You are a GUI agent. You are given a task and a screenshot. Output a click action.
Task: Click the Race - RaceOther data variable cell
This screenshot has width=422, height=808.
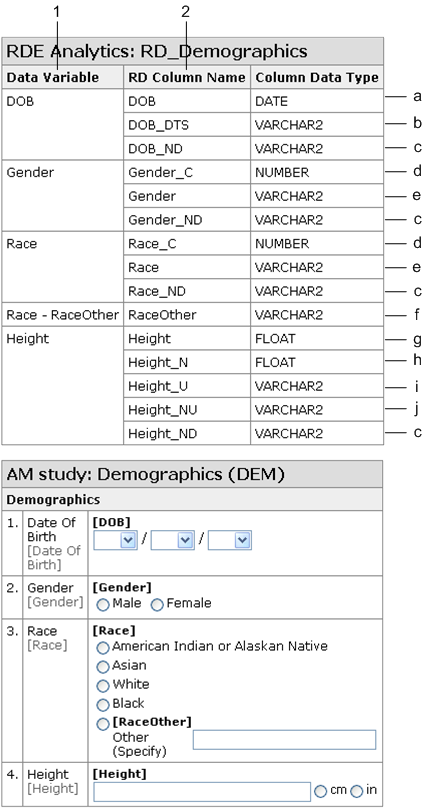pos(63,314)
